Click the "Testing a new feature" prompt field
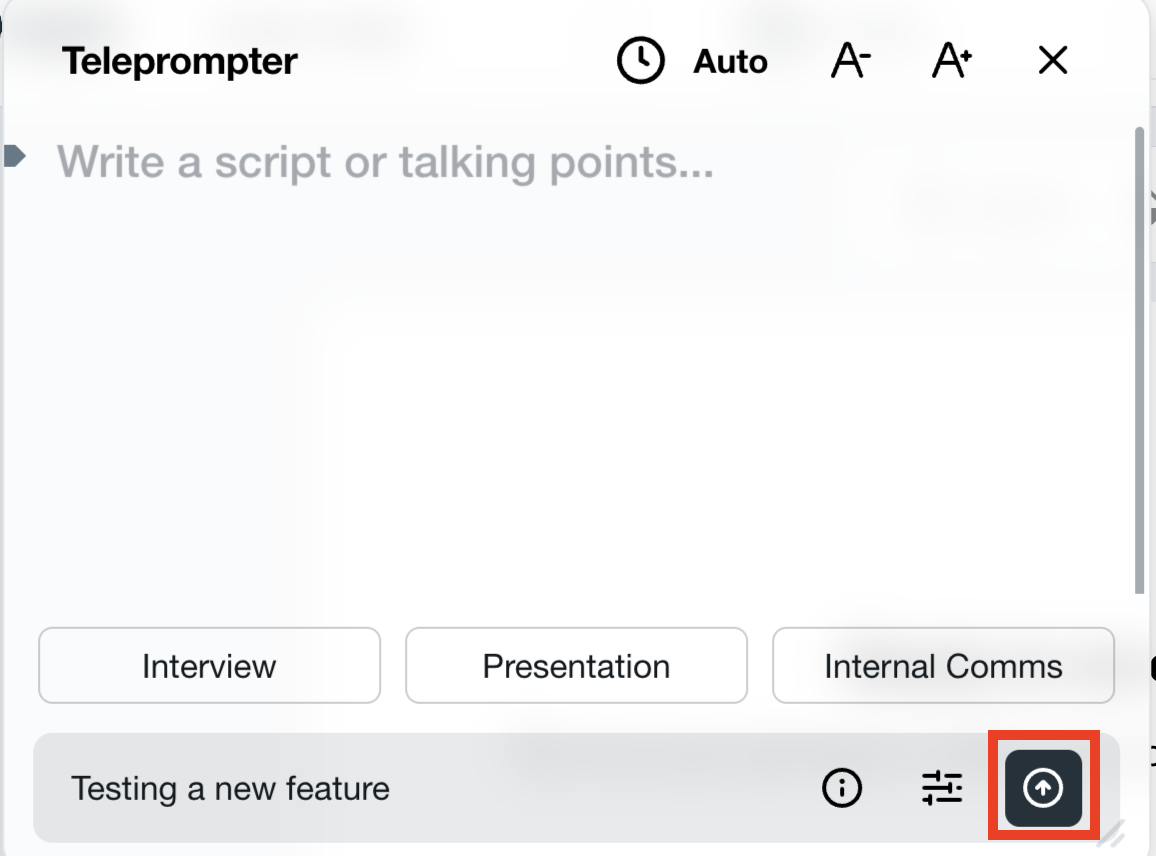 [230, 788]
